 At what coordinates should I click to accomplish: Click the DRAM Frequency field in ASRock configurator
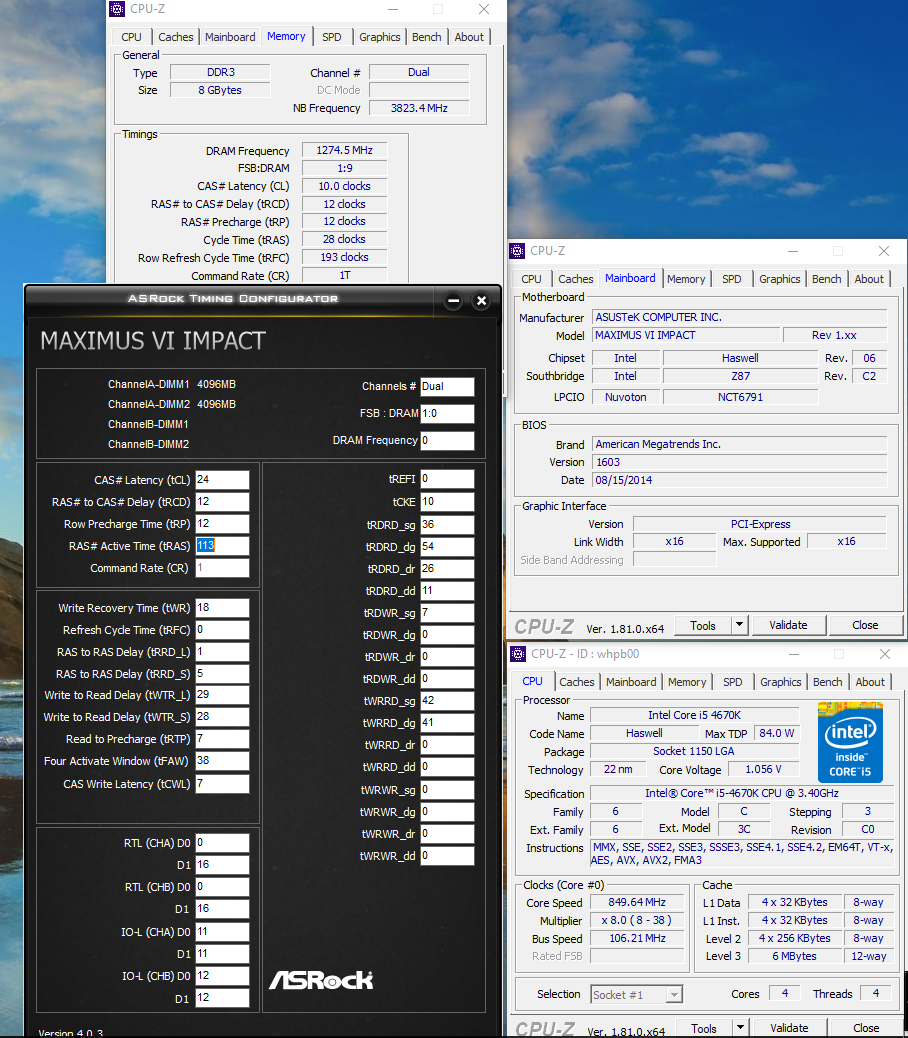click(447, 441)
